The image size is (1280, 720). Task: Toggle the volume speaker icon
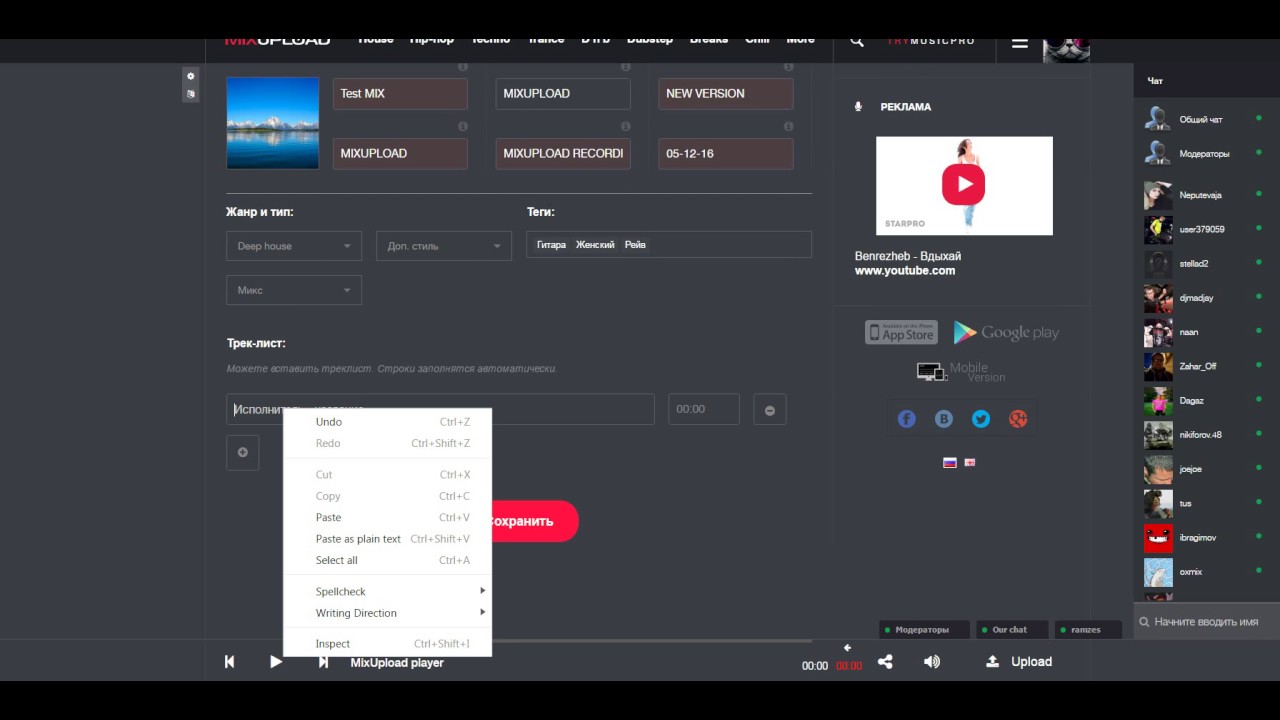click(x=932, y=662)
